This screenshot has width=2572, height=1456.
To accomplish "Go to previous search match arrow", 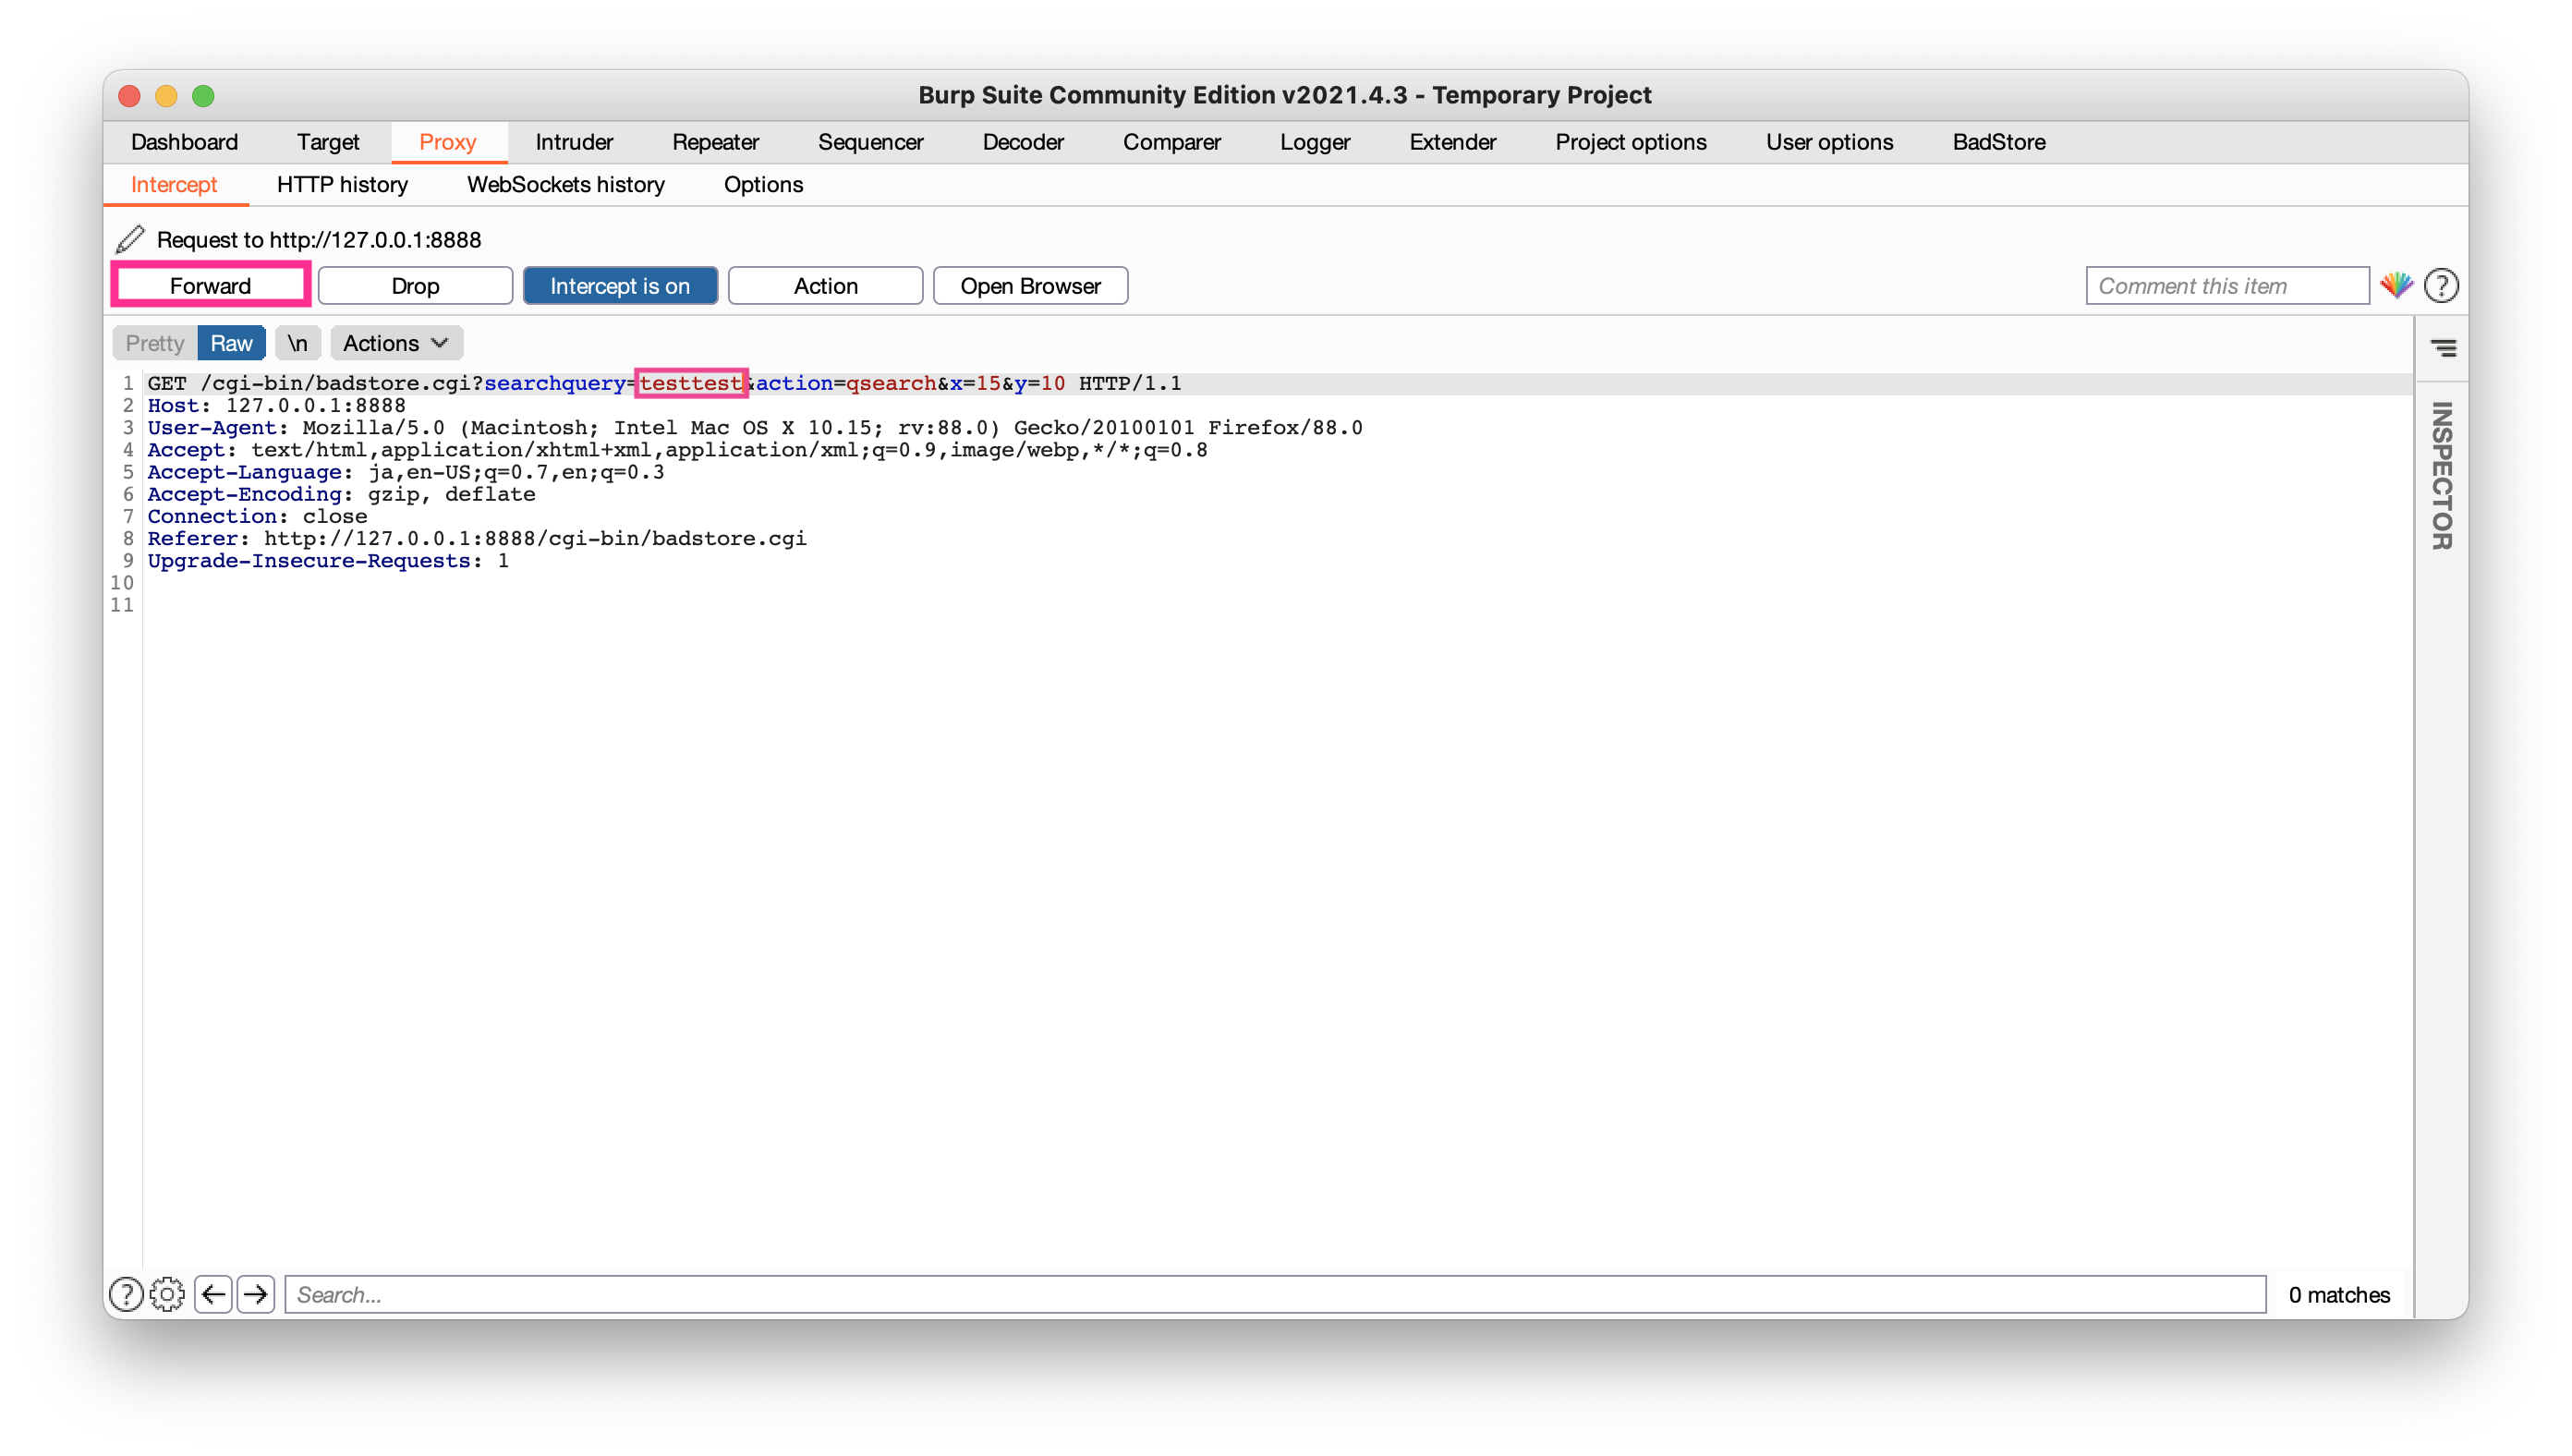I will coord(213,1294).
